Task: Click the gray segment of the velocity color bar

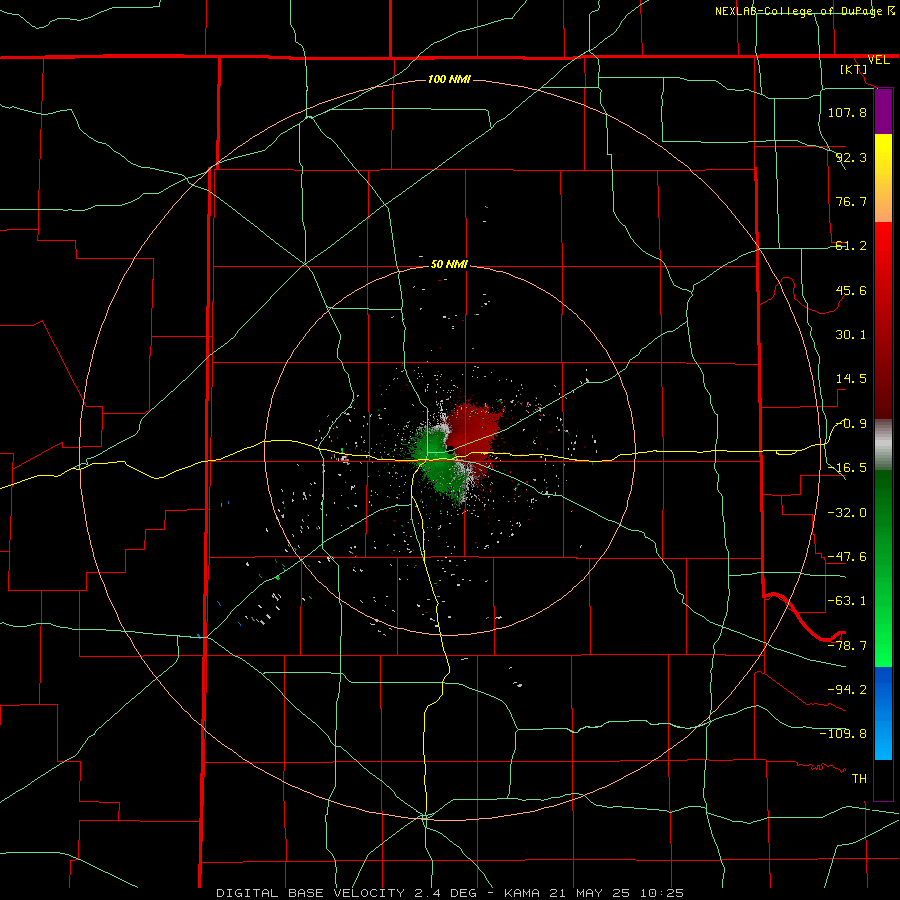Action: pos(883,445)
